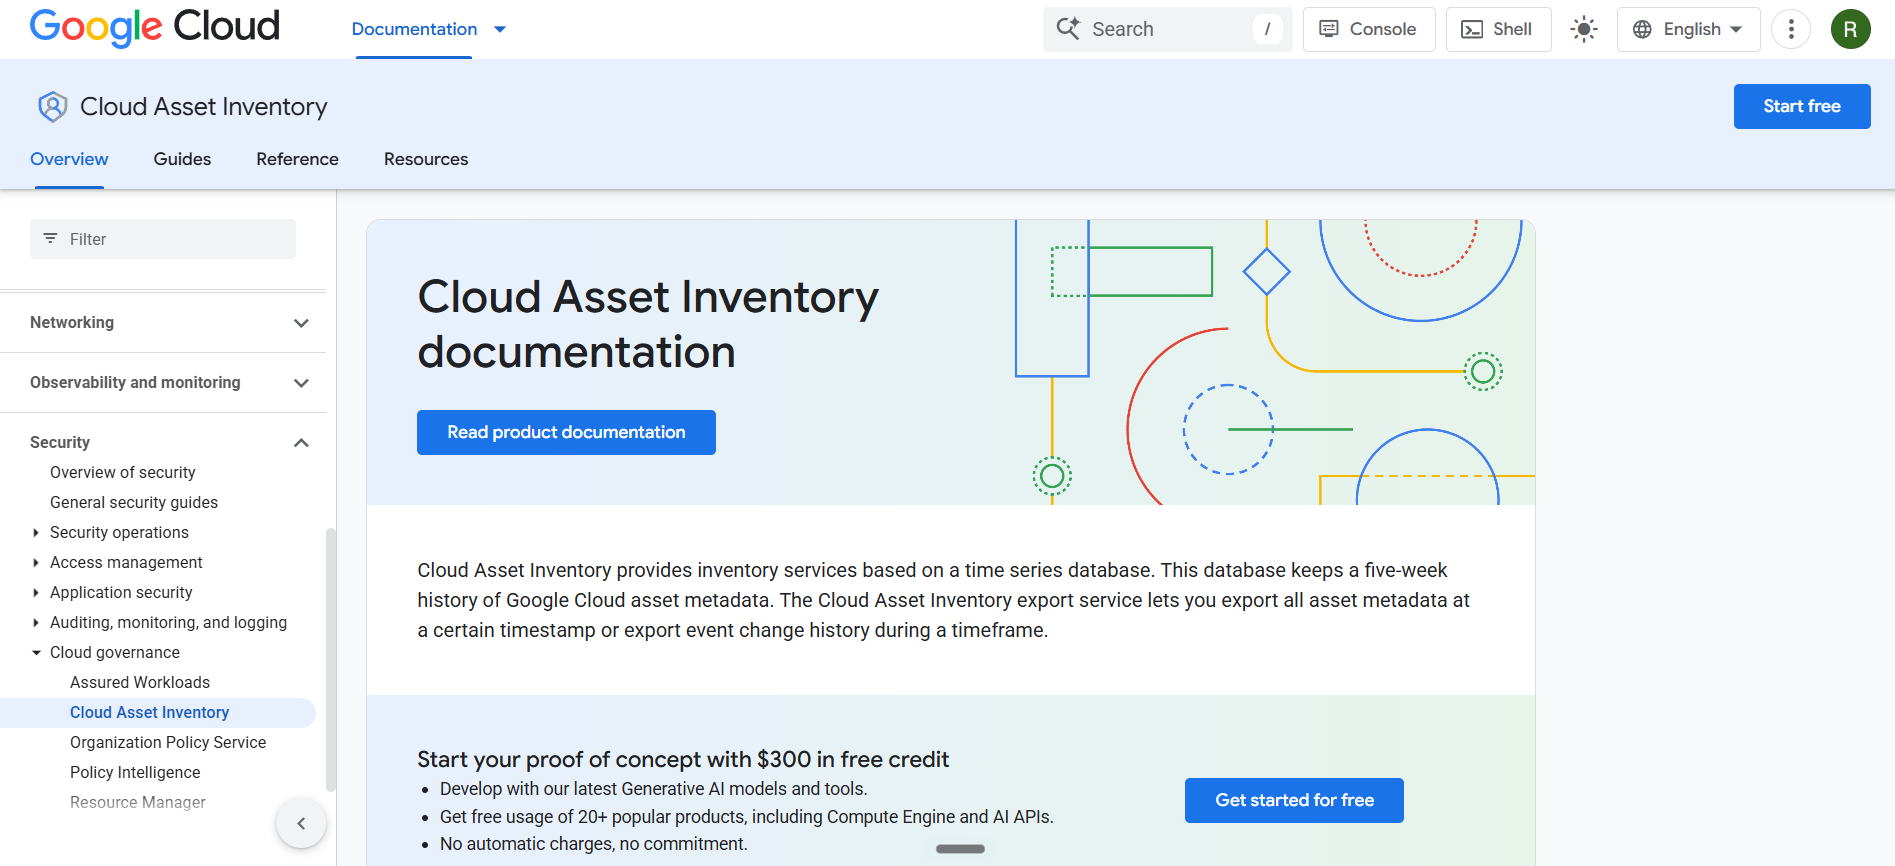Click Read product documentation button
The width and height of the screenshot is (1895, 866).
tap(566, 432)
